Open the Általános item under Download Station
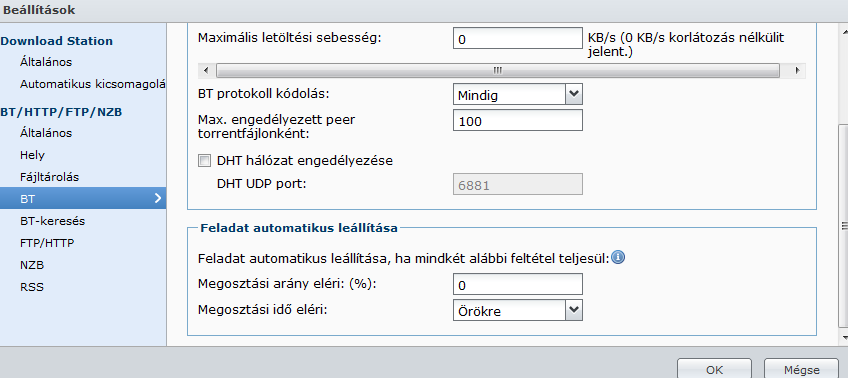Screen dimensions: 848x378 (x=46, y=62)
